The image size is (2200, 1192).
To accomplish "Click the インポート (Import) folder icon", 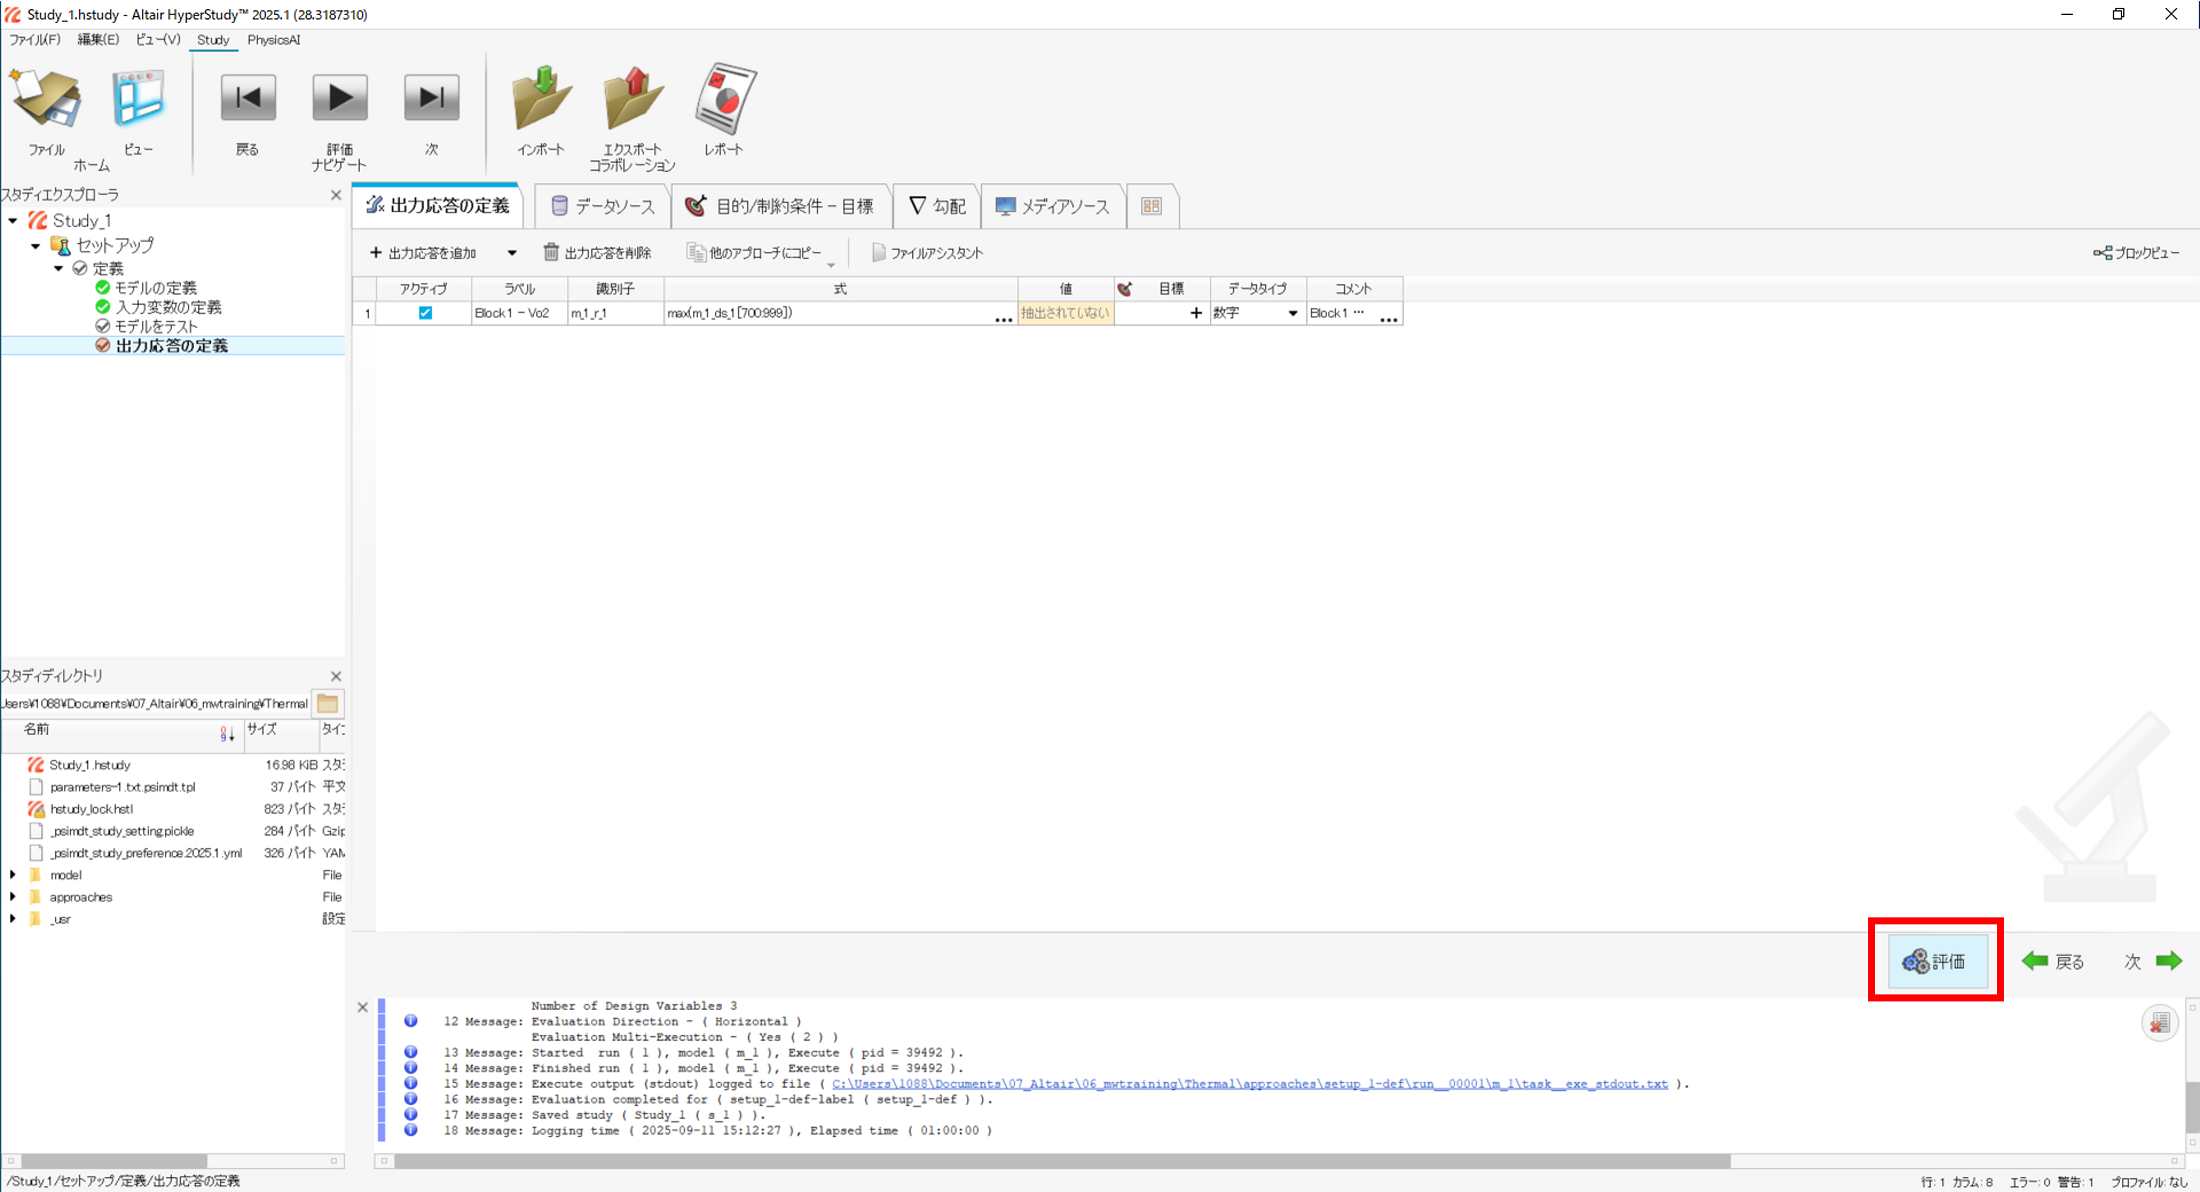I will pyautogui.click(x=541, y=100).
